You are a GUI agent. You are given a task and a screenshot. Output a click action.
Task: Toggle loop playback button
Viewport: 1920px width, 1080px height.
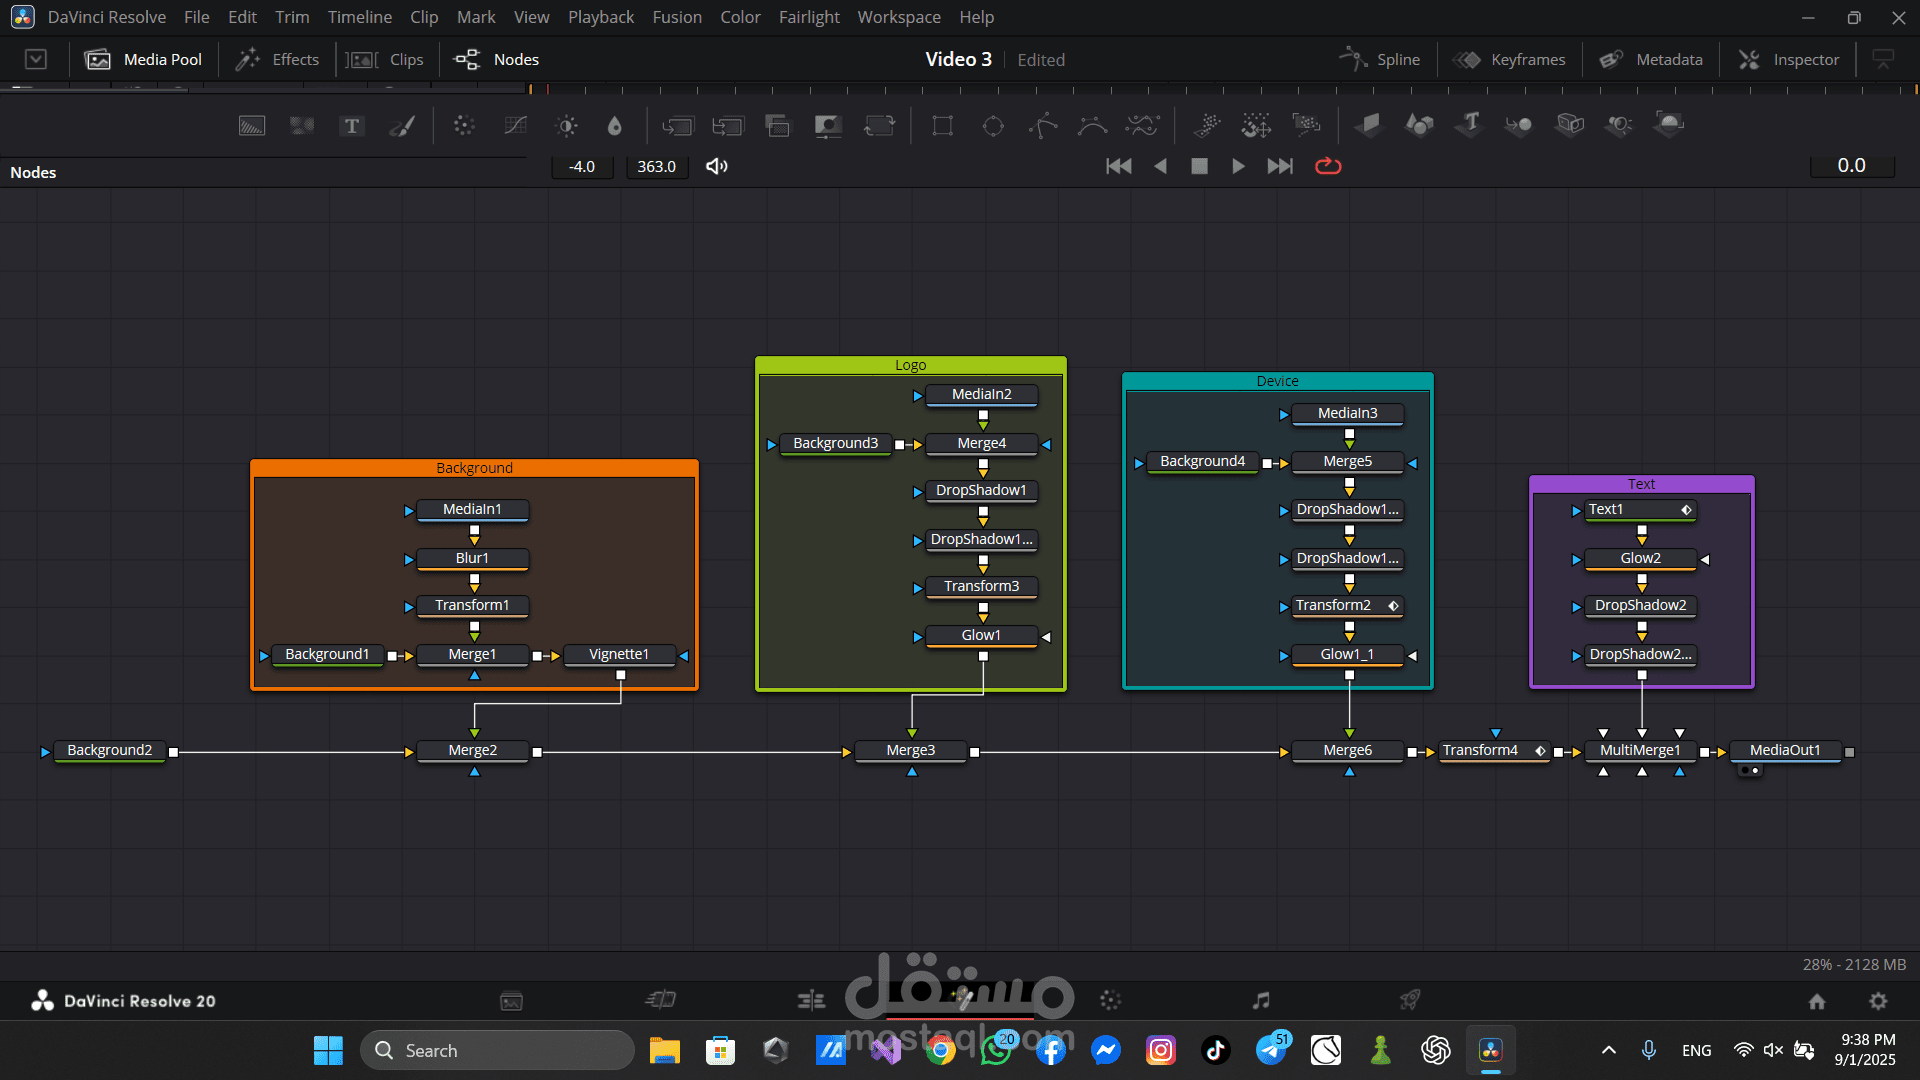pos(1328,166)
